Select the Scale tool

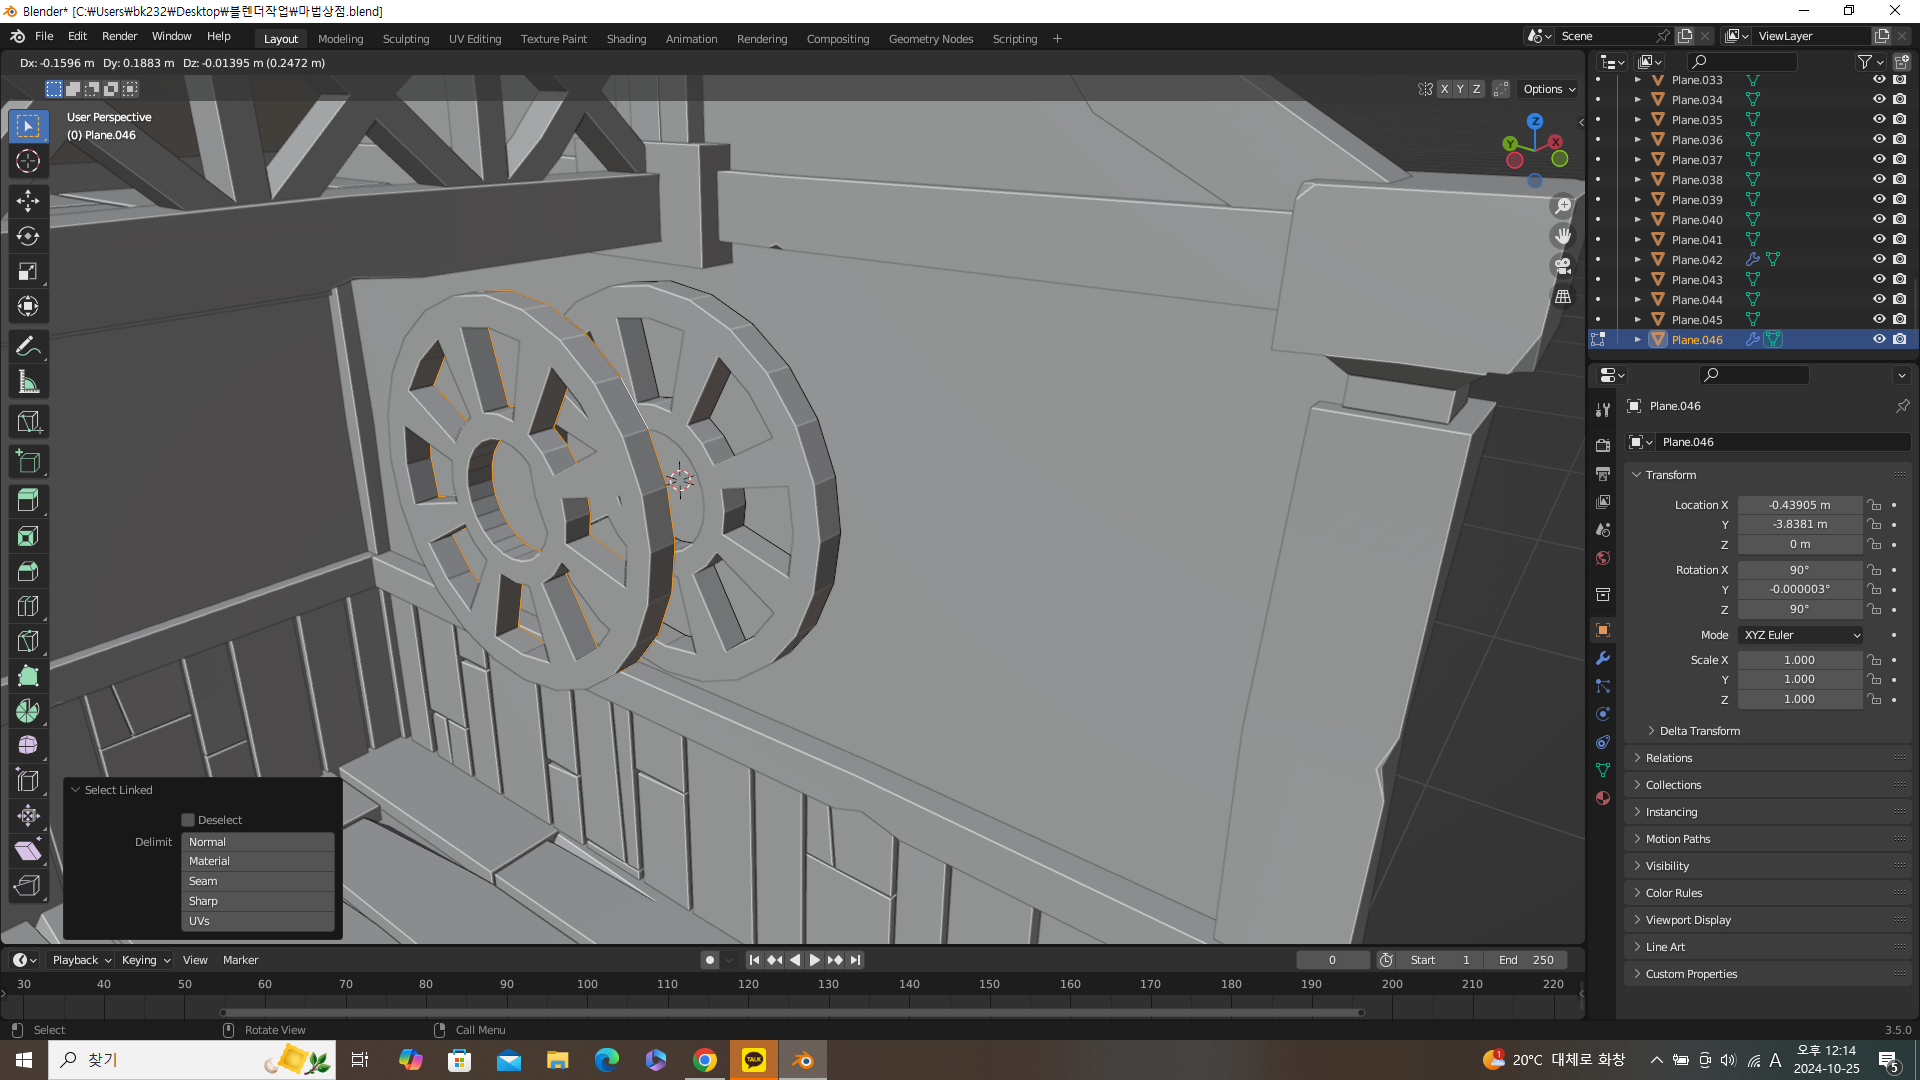28,271
